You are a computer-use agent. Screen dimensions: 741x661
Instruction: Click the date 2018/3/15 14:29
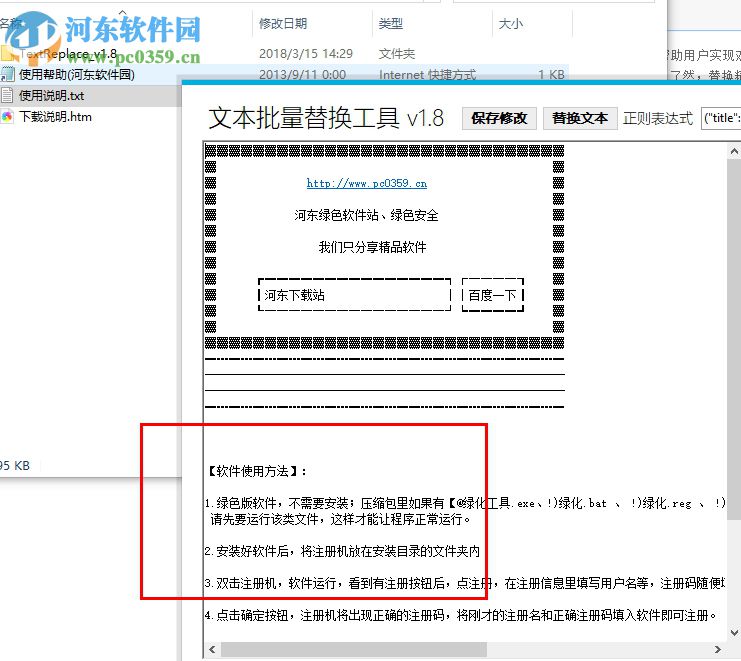pos(306,54)
